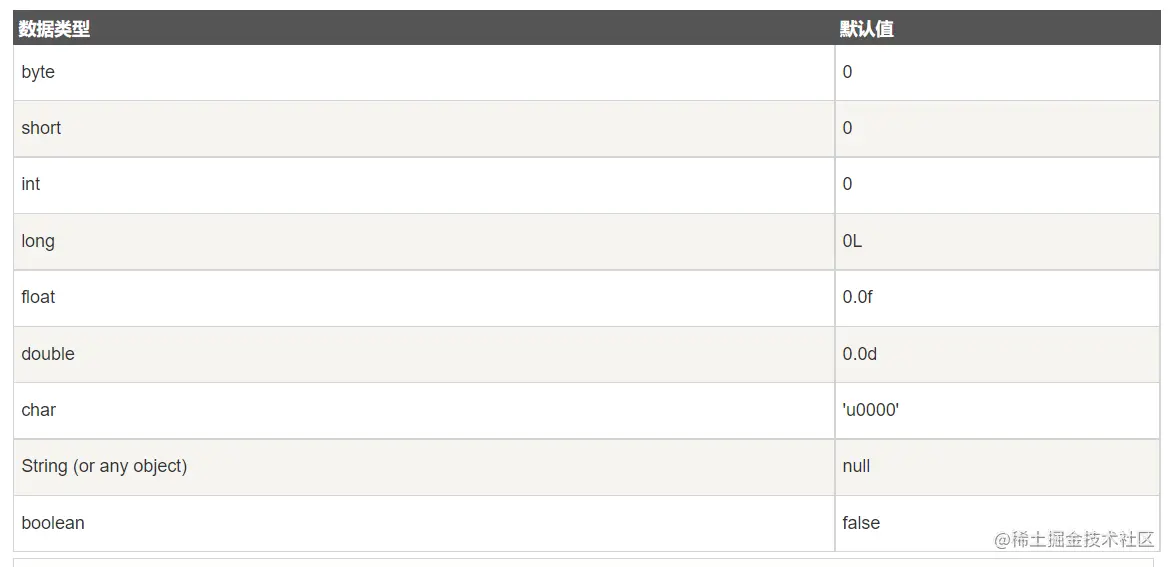Click the 0L default value cell
Viewport: 1172px width, 567px height.
(x=852, y=241)
